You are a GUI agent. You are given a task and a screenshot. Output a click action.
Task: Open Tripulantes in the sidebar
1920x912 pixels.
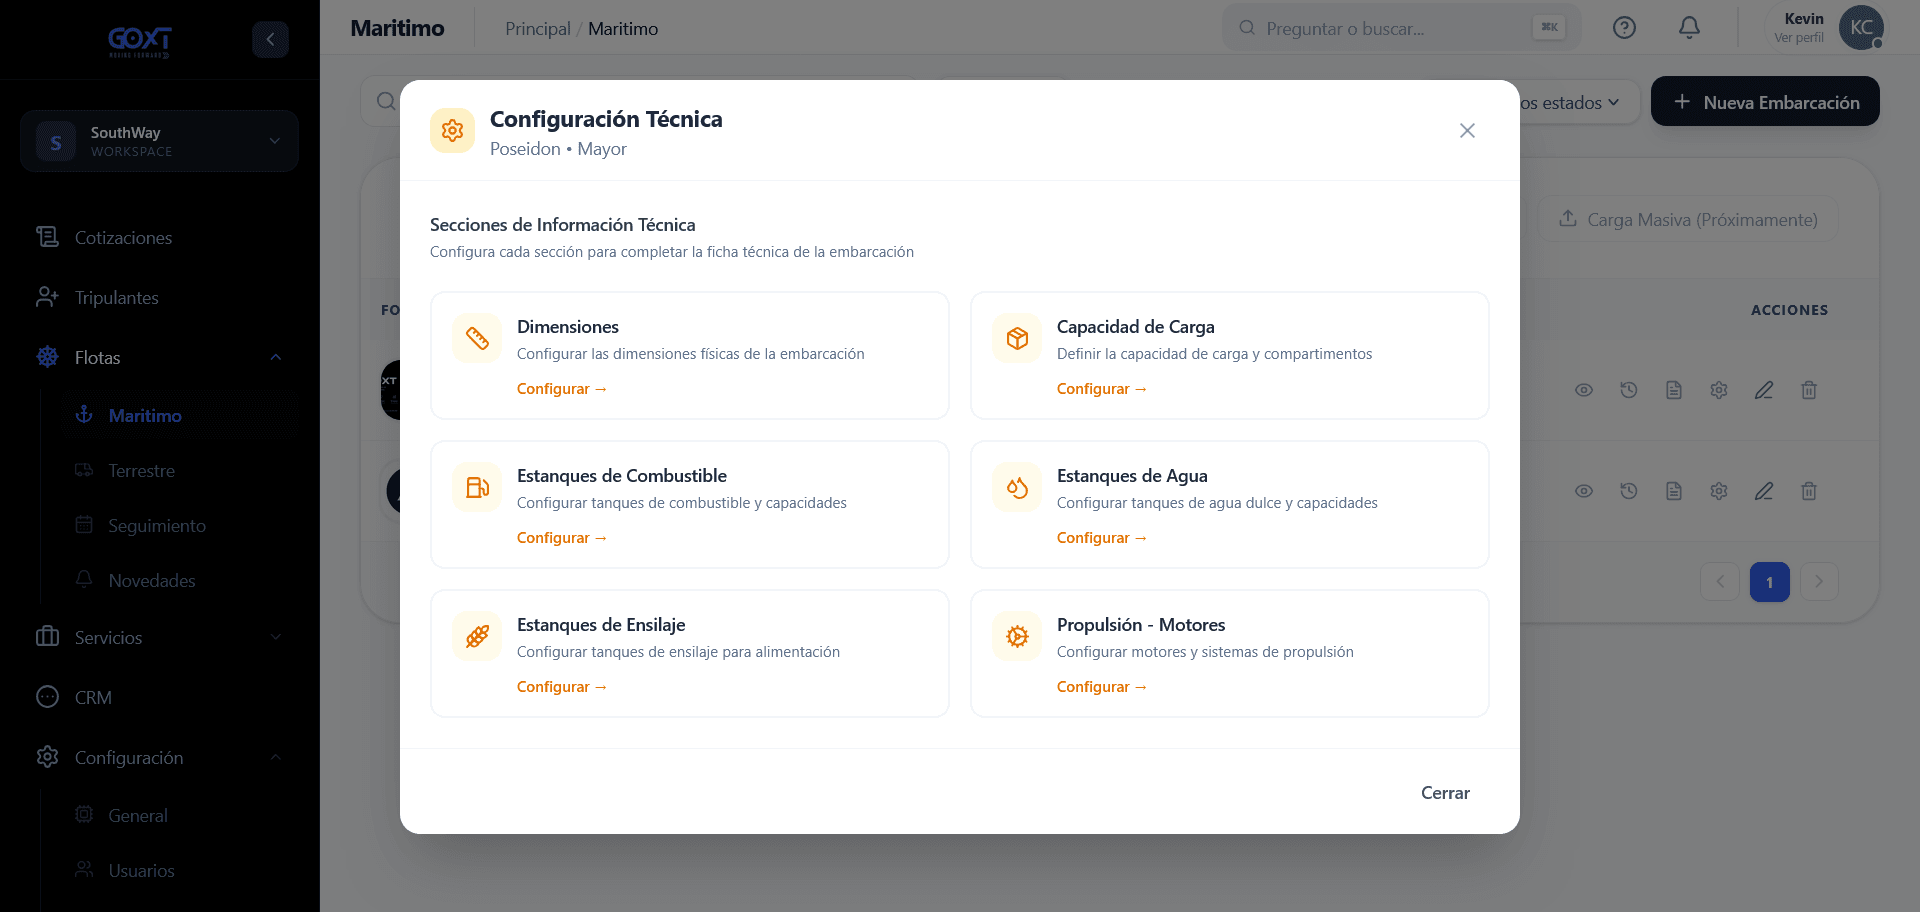(116, 298)
